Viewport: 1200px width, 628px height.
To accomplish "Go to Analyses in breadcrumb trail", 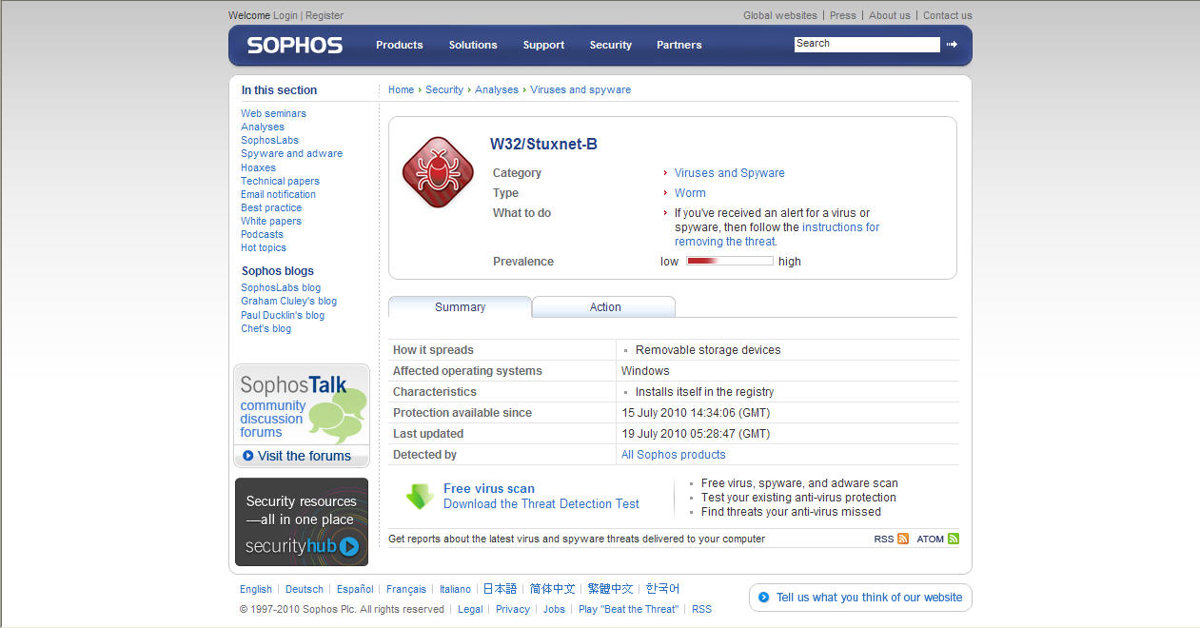I will pyautogui.click(x=496, y=90).
